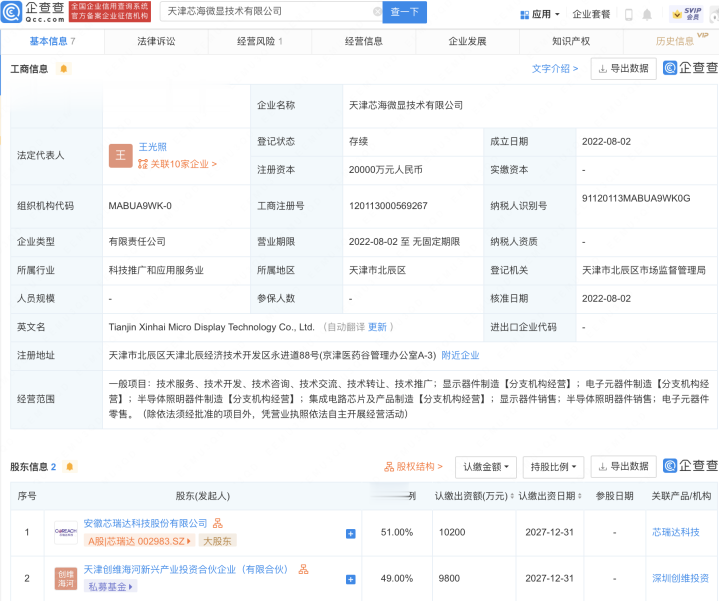Switch to the 经营信息 tab
Image resolution: width=719 pixels, height=601 pixels.
[x=364, y=42]
